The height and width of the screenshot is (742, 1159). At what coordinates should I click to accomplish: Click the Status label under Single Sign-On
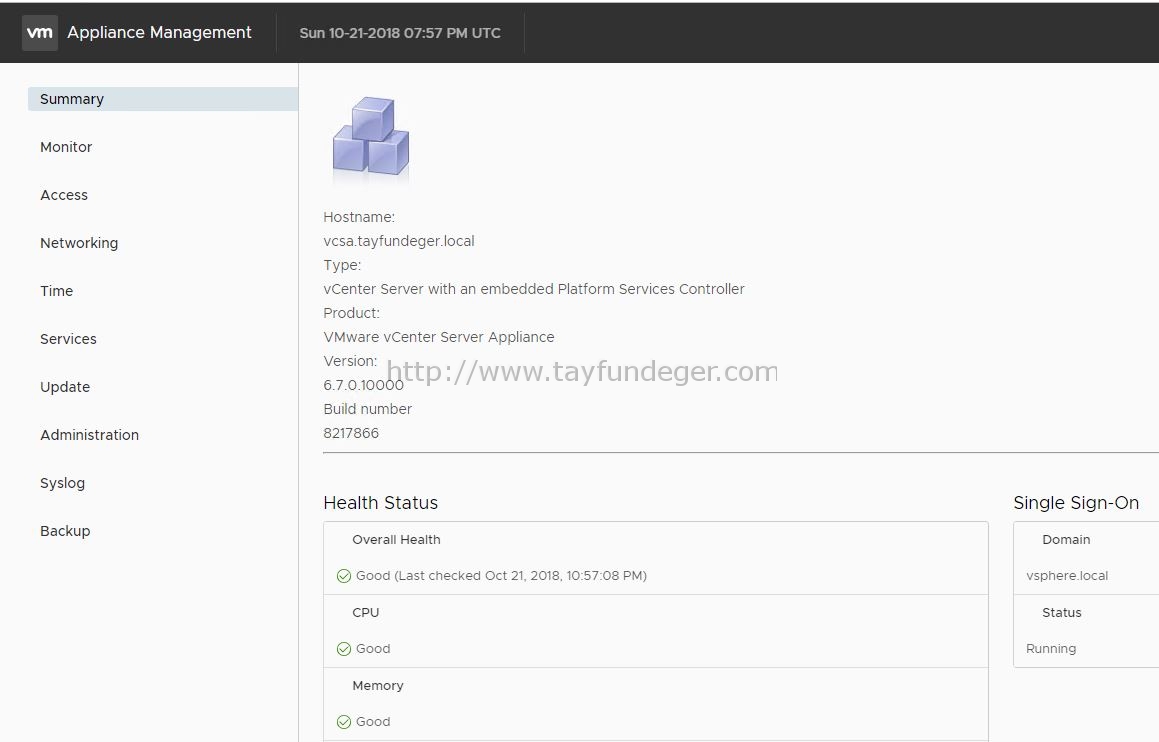(1061, 613)
